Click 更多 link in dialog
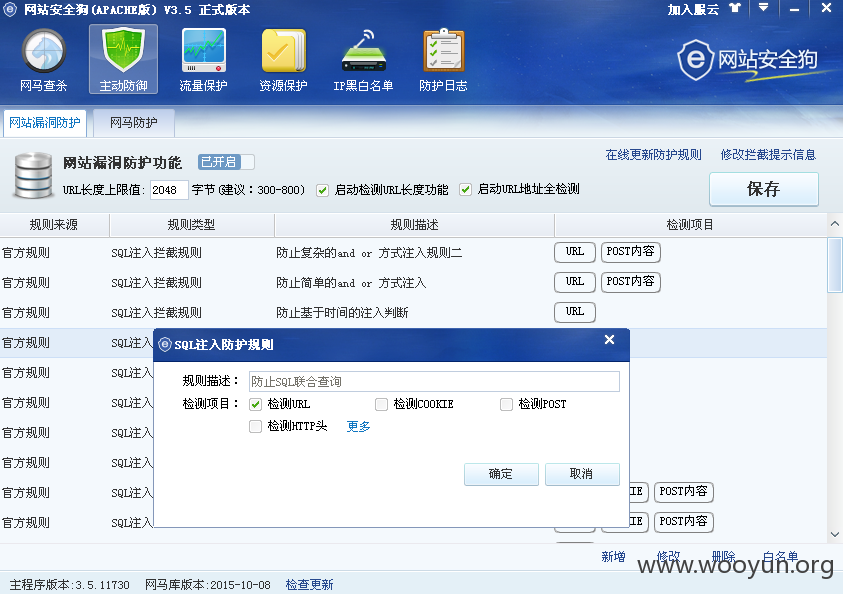 [359, 427]
